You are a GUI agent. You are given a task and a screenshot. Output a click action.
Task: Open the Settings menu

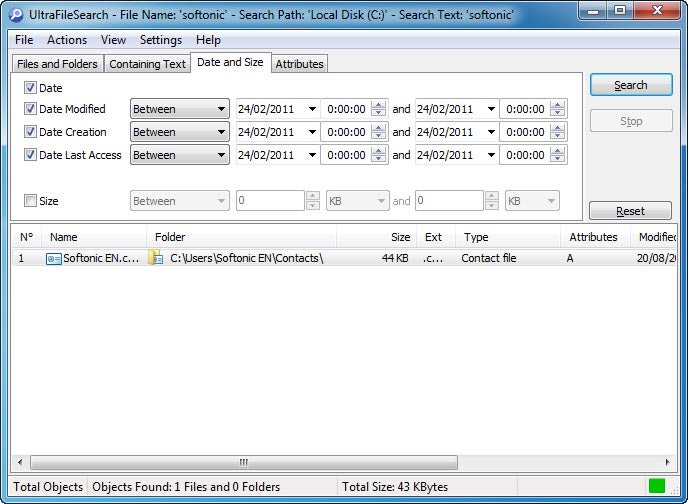click(161, 40)
